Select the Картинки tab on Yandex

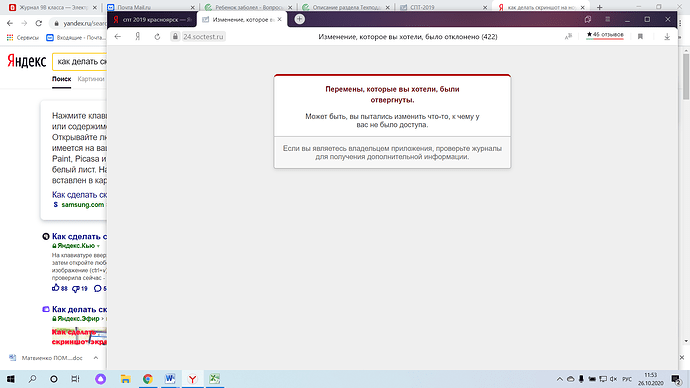(91, 79)
